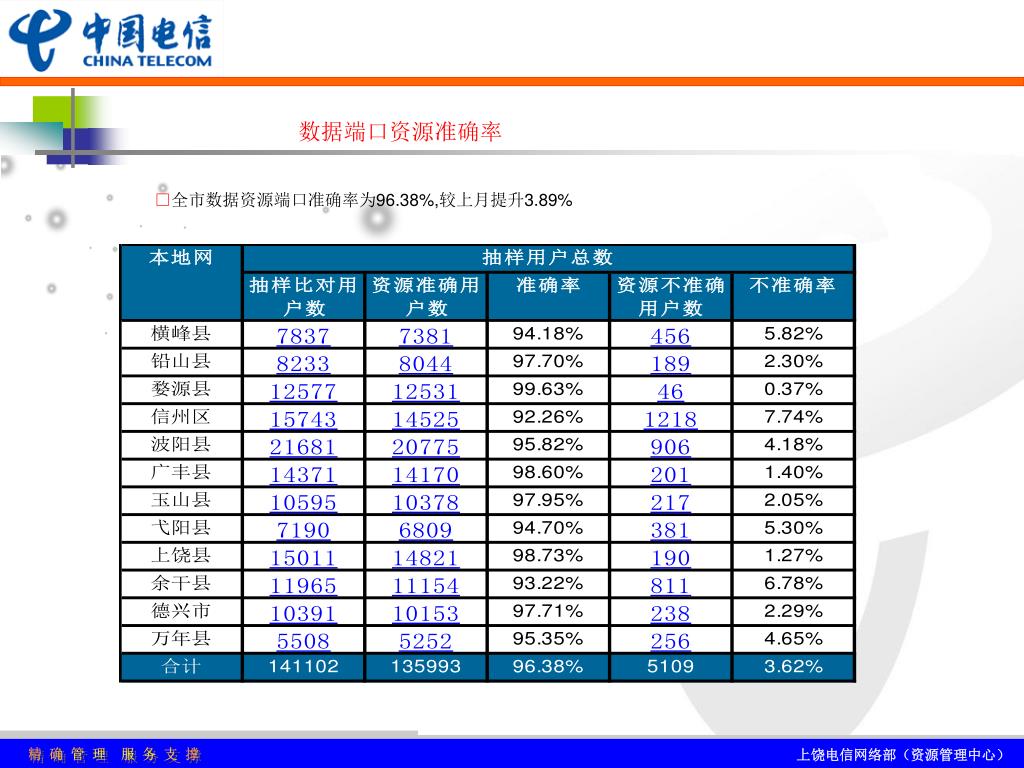The width and height of the screenshot is (1024, 768).
Task: Open link 11965 in 余干县 row
Action: [x=303, y=586]
